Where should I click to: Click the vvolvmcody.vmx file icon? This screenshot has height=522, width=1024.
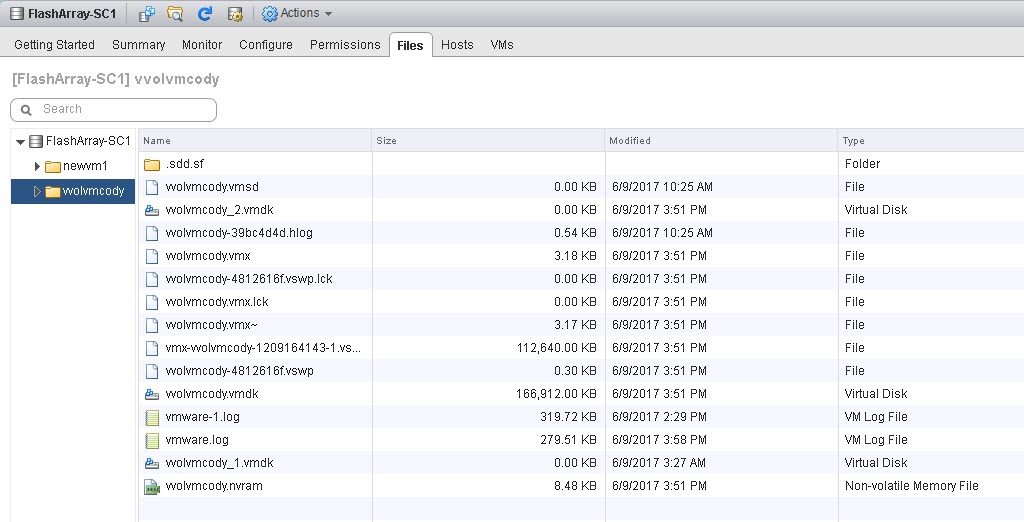[x=152, y=256]
